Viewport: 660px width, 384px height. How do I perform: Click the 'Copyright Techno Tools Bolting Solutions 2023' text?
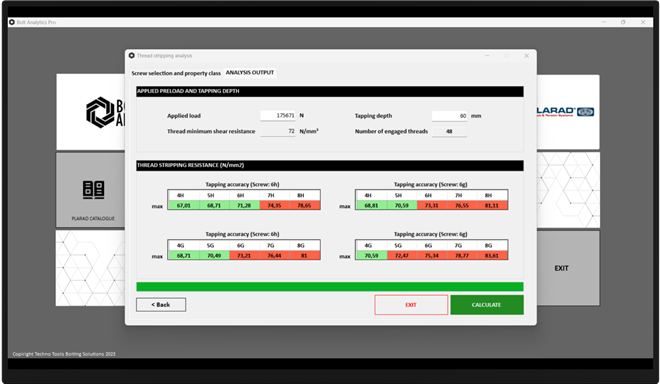tap(64, 354)
